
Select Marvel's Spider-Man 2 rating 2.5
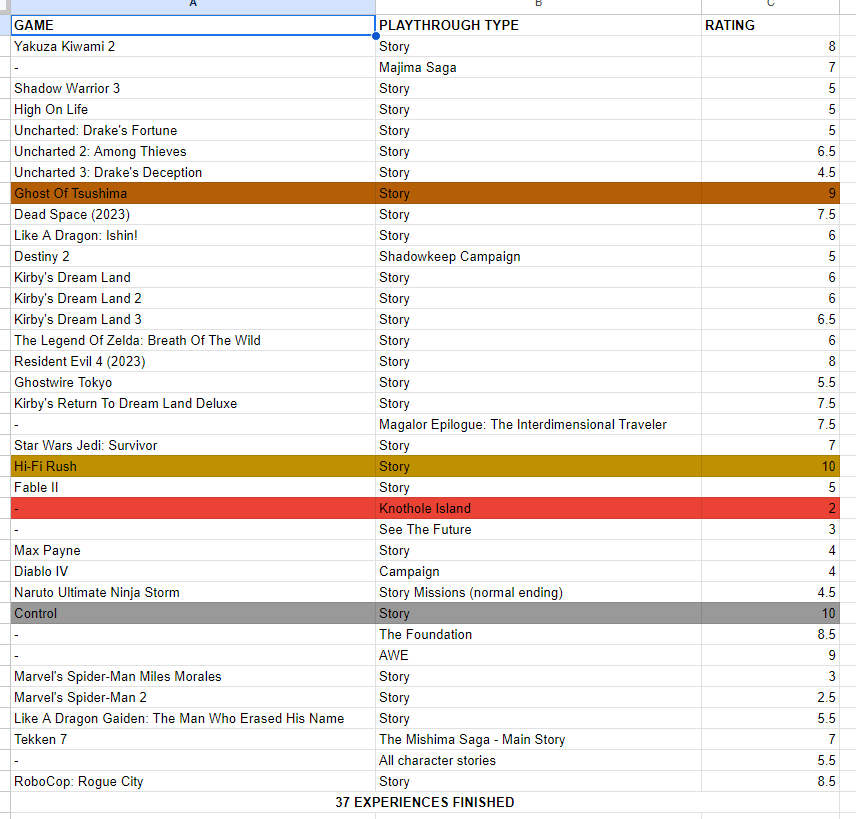(770, 698)
